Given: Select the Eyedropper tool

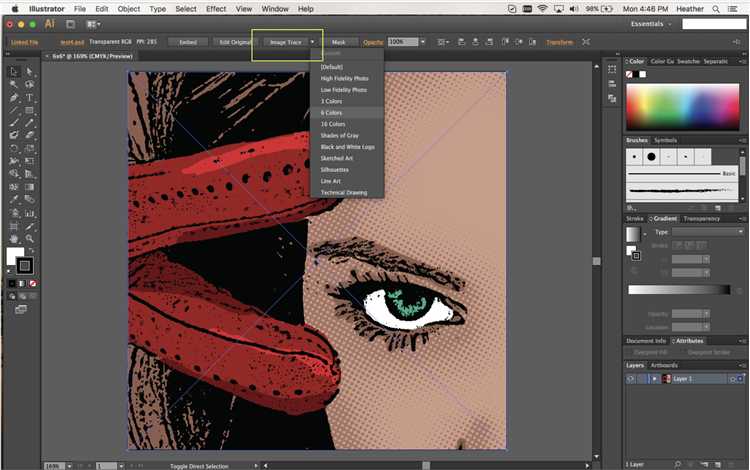Looking at the screenshot, I should pyautogui.click(x=14, y=200).
